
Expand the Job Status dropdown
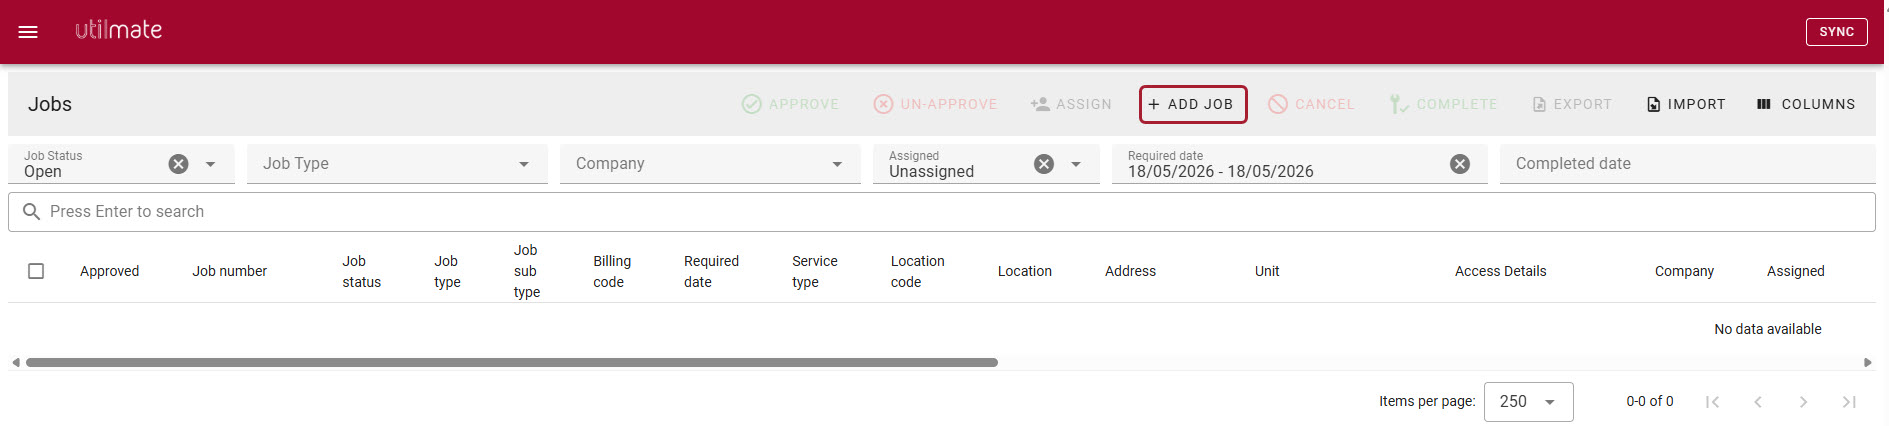pos(210,164)
